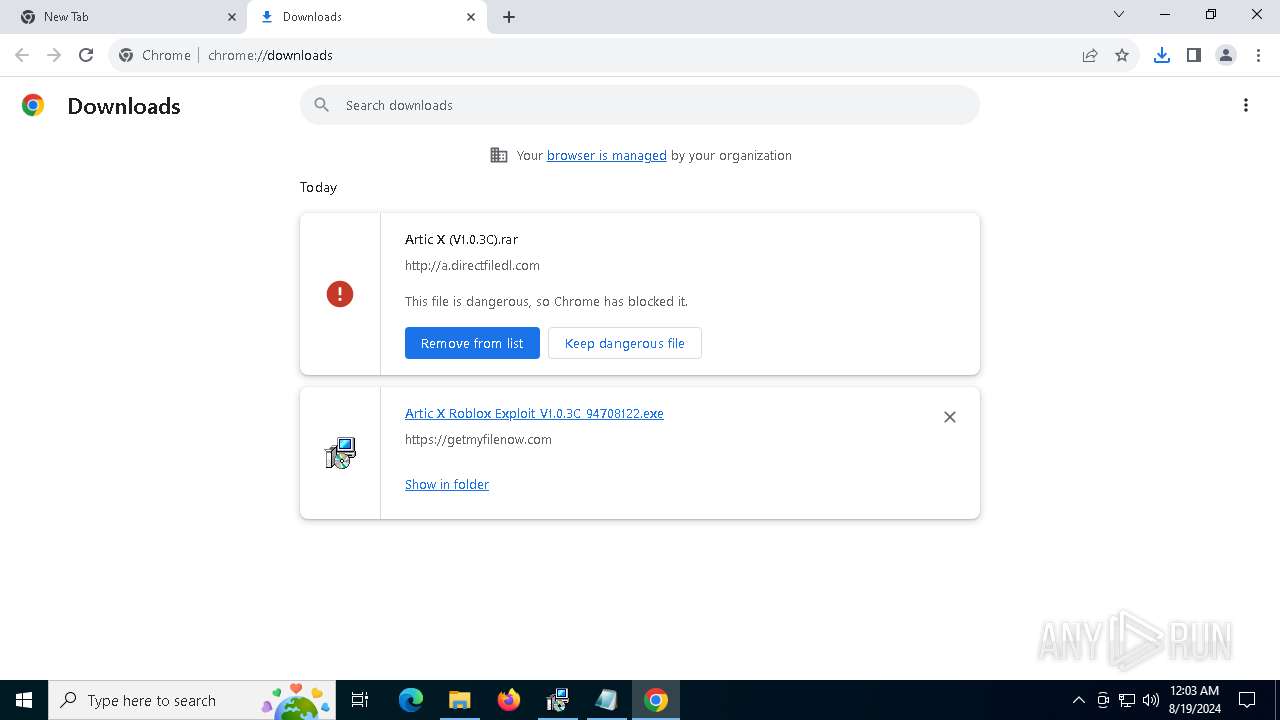
Task: Click the https://getmyfilenow.com source text
Action: click(x=478, y=439)
